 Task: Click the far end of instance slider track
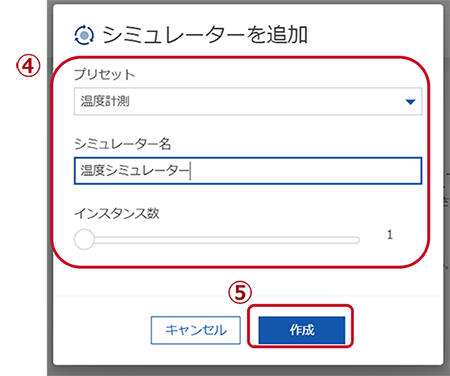pyautogui.click(x=357, y=240)
